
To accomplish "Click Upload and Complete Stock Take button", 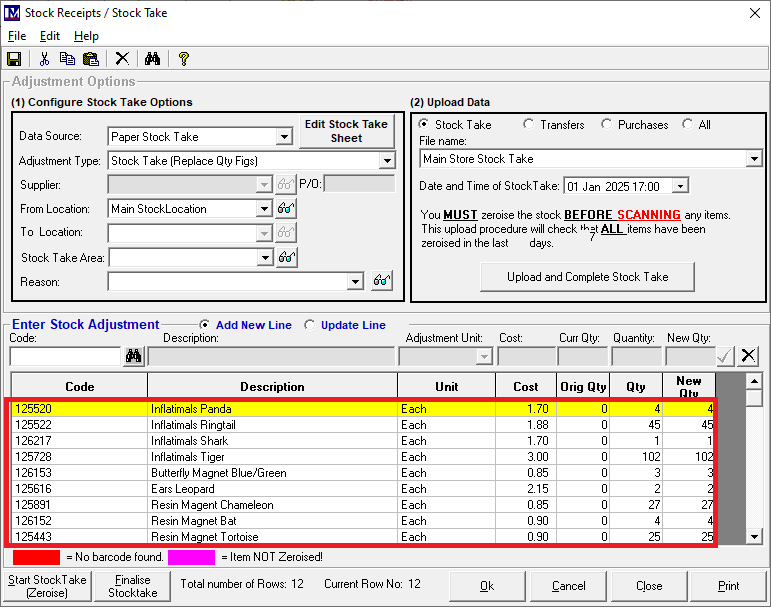I will click(587, 277).
